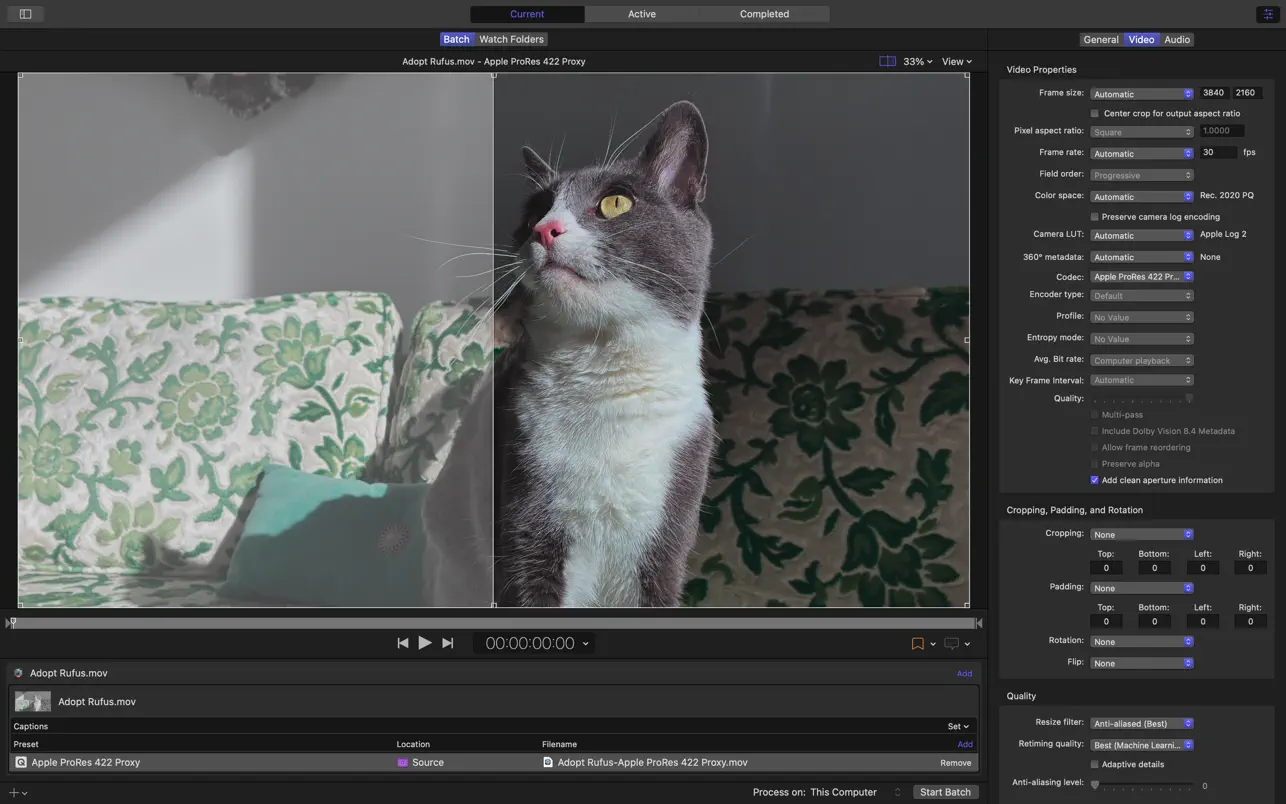
Task: Uncheck Add clean aperture information
Action: (1095, 481)
